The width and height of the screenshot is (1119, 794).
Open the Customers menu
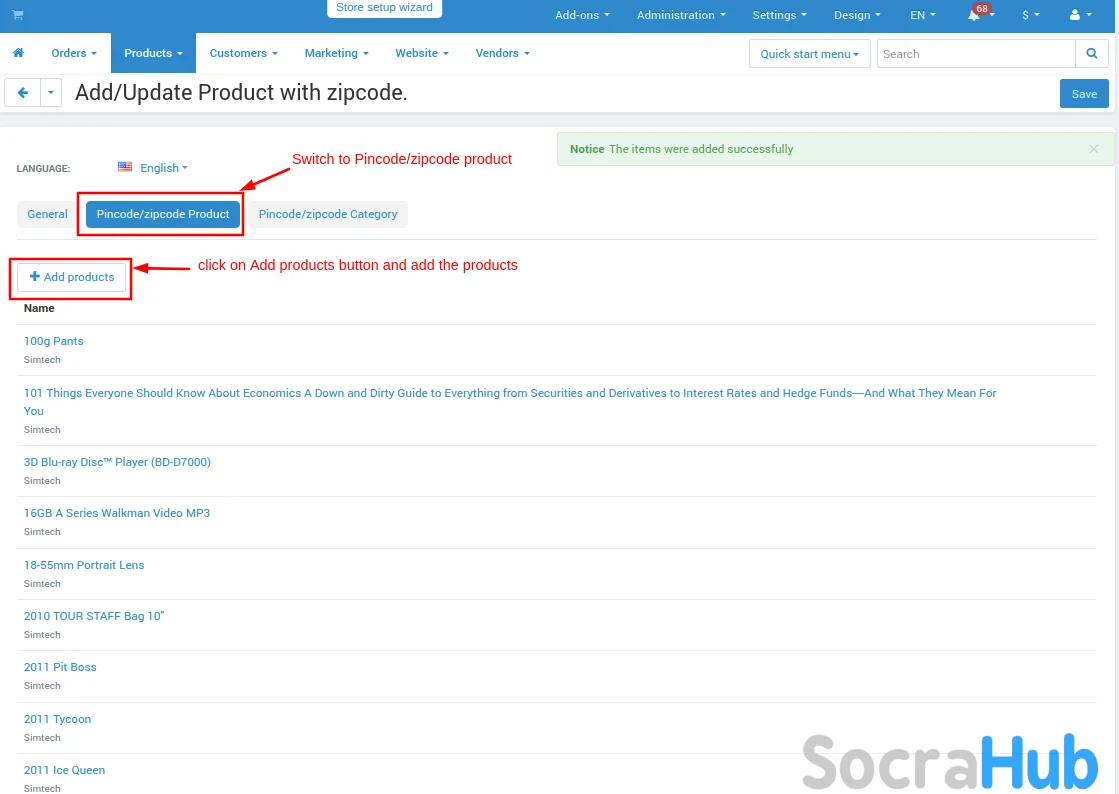[x=243, y=53]
